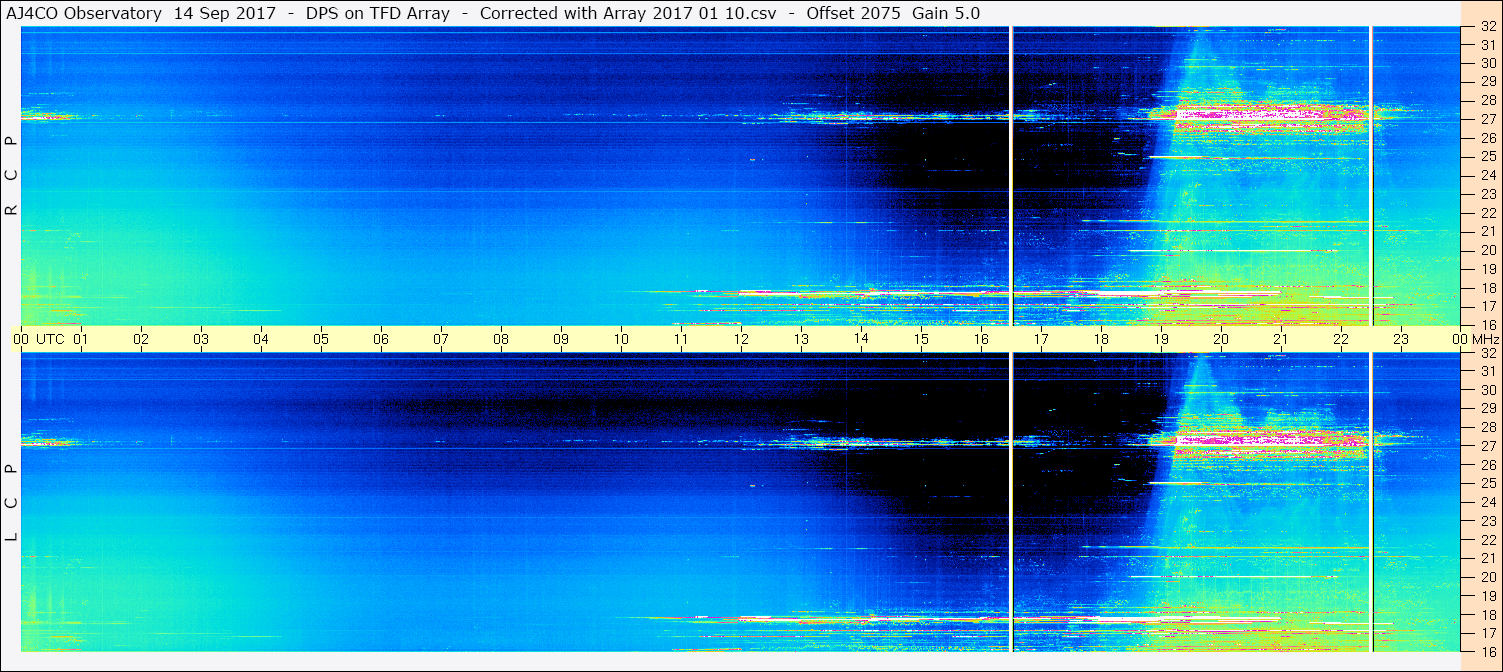Click the '22' hour tick label on time axis
This screenshot has width=1503, height=672.
(1341, 339)
